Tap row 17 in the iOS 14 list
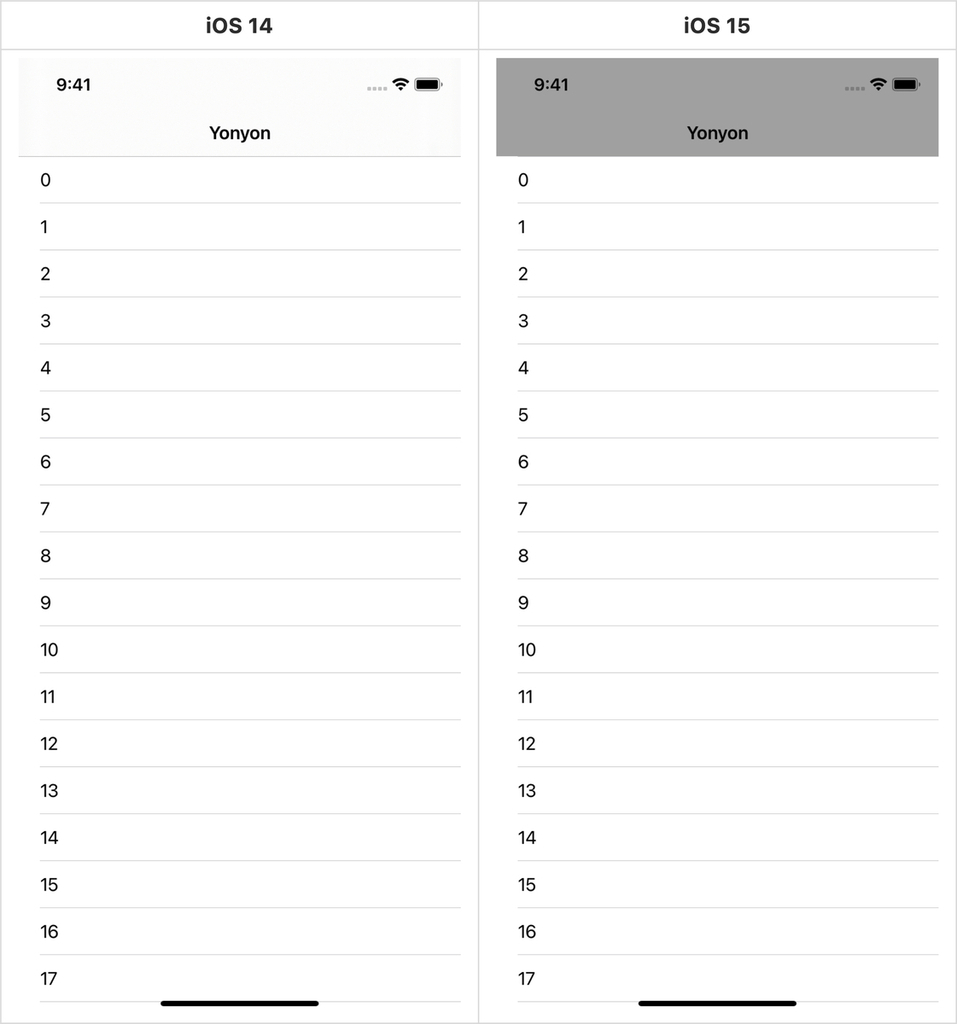957x1024 pixels. pos(240,979)
